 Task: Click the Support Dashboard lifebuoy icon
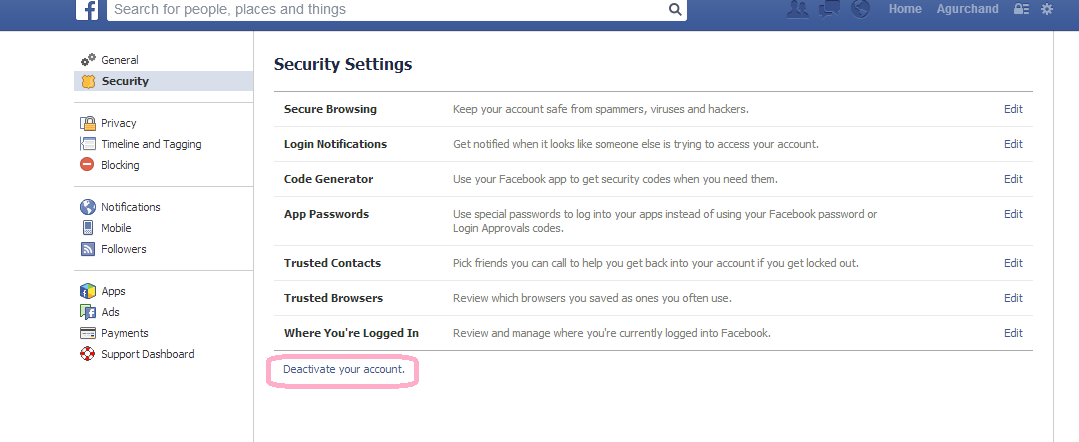(x=88, y=354)
